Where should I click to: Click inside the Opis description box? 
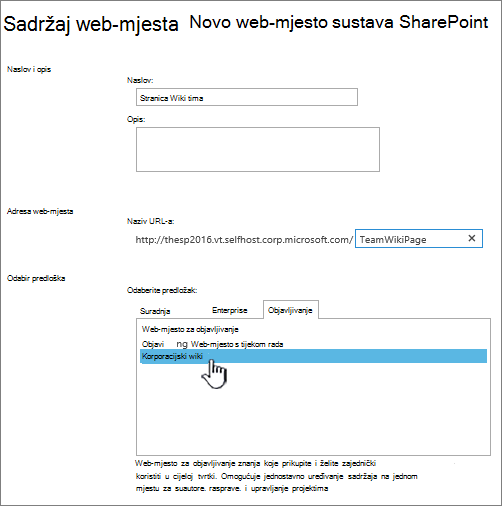tap(258, 149)
